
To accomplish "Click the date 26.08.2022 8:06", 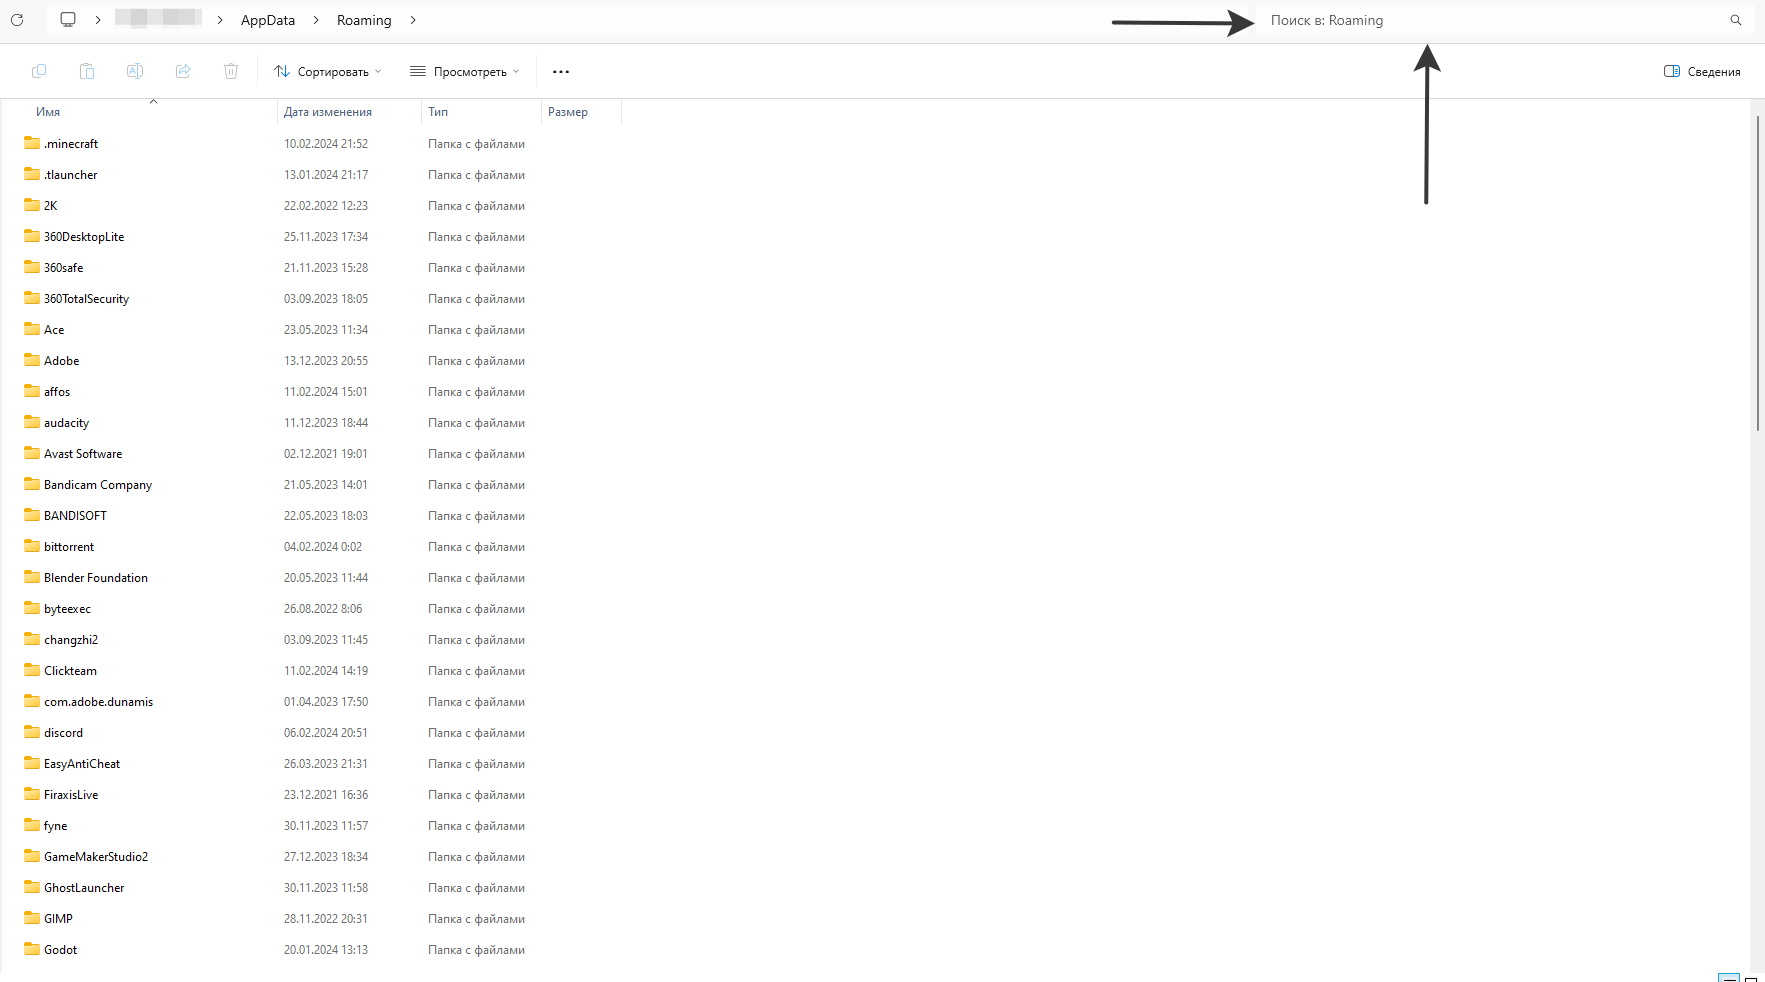I will [323, 609].
